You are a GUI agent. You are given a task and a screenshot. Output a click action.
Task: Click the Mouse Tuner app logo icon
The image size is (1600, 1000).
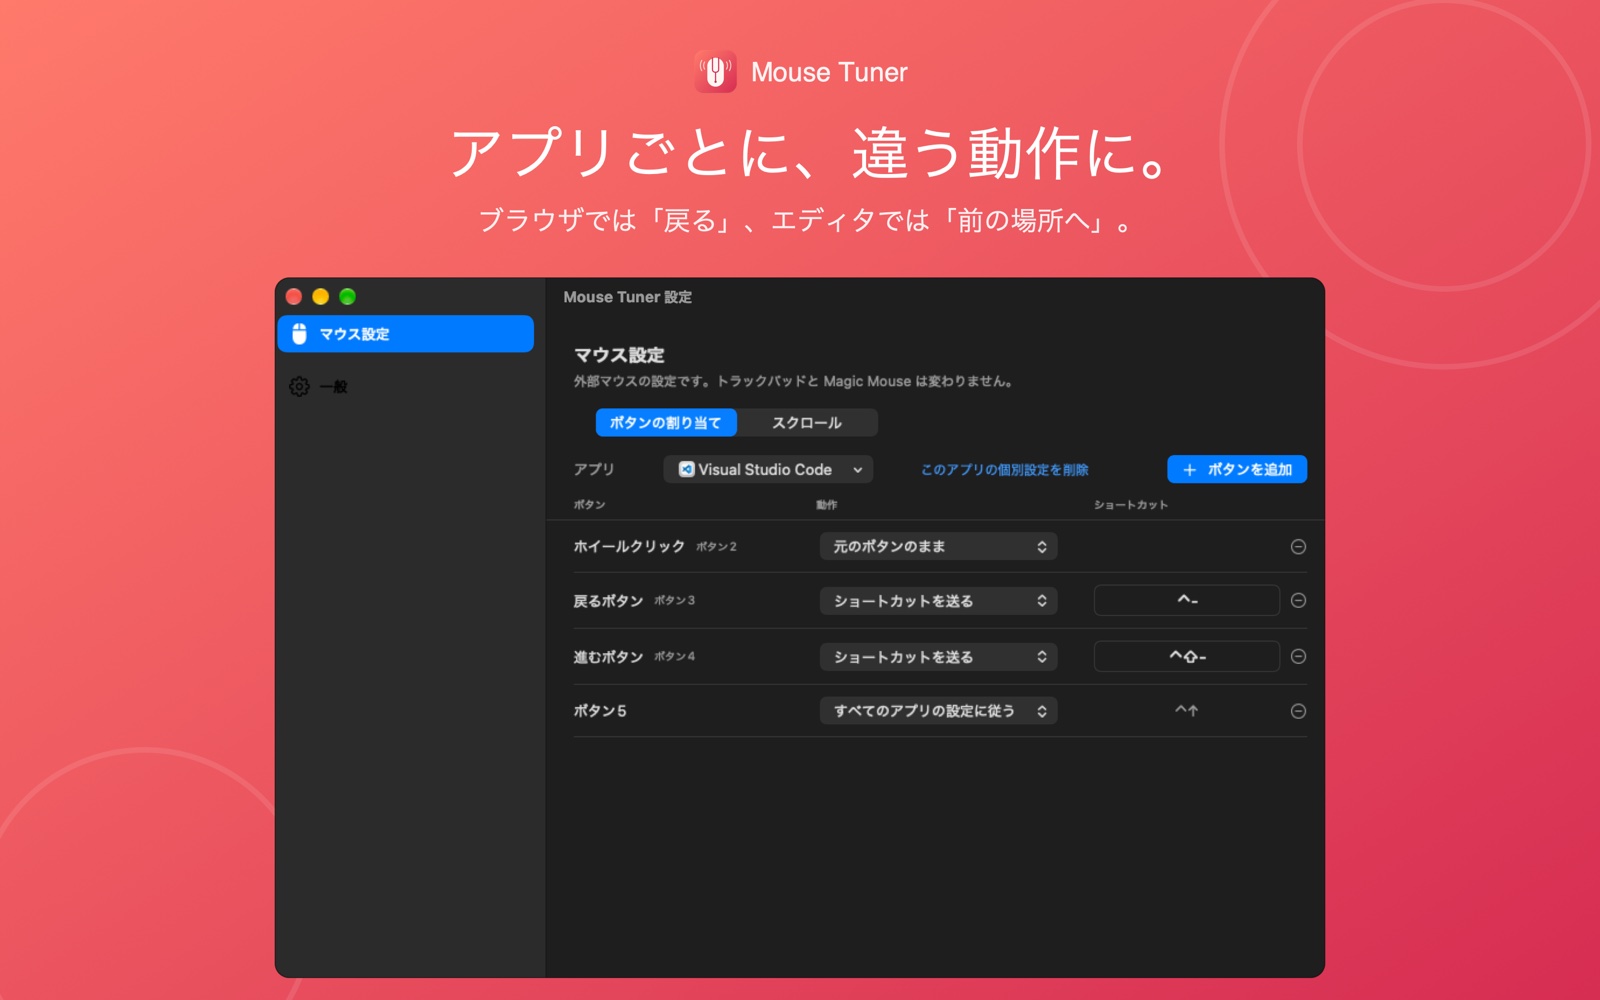pos(716,72)
